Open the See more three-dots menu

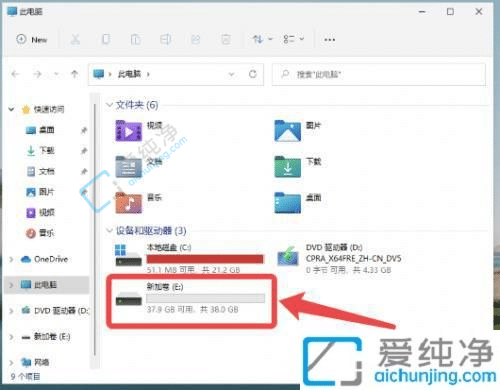[329, 40]
